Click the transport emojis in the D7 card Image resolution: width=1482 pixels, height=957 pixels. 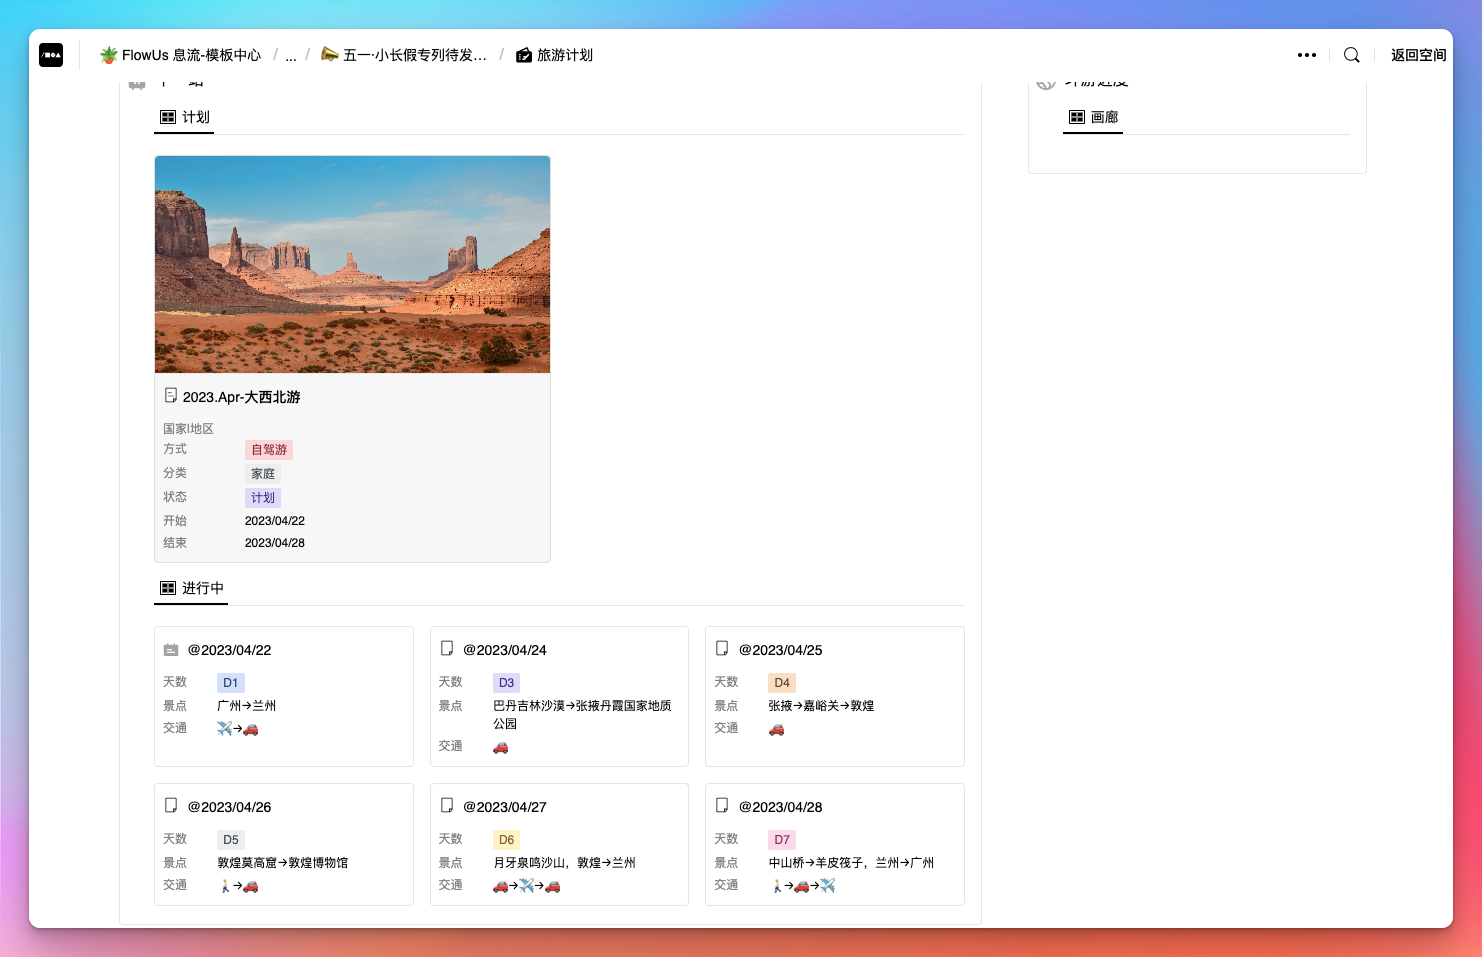(802, 886)
